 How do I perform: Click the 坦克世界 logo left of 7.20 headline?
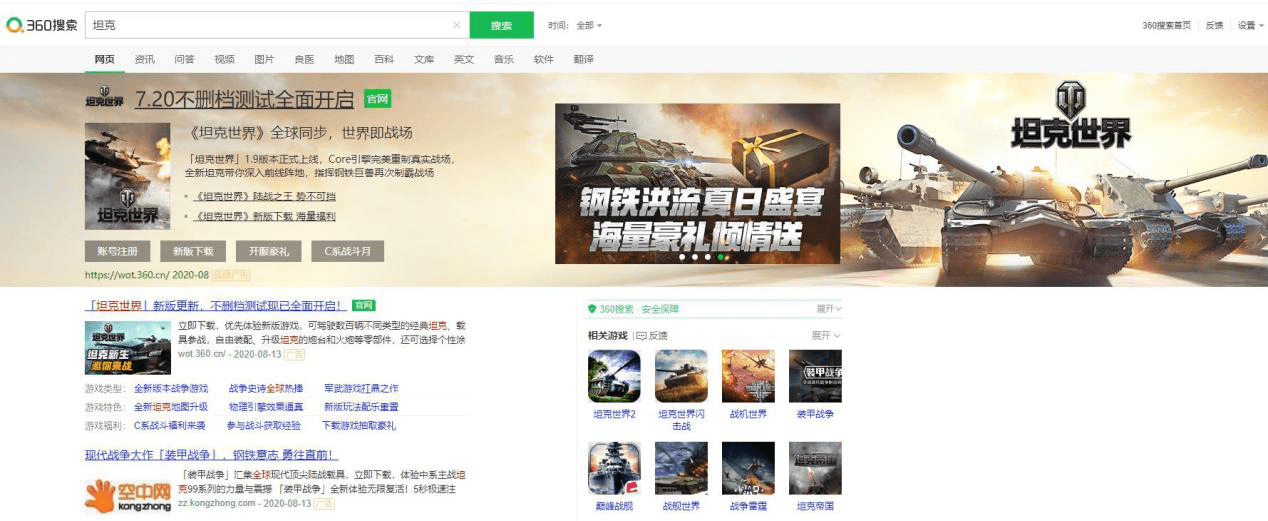pos(104,98)
